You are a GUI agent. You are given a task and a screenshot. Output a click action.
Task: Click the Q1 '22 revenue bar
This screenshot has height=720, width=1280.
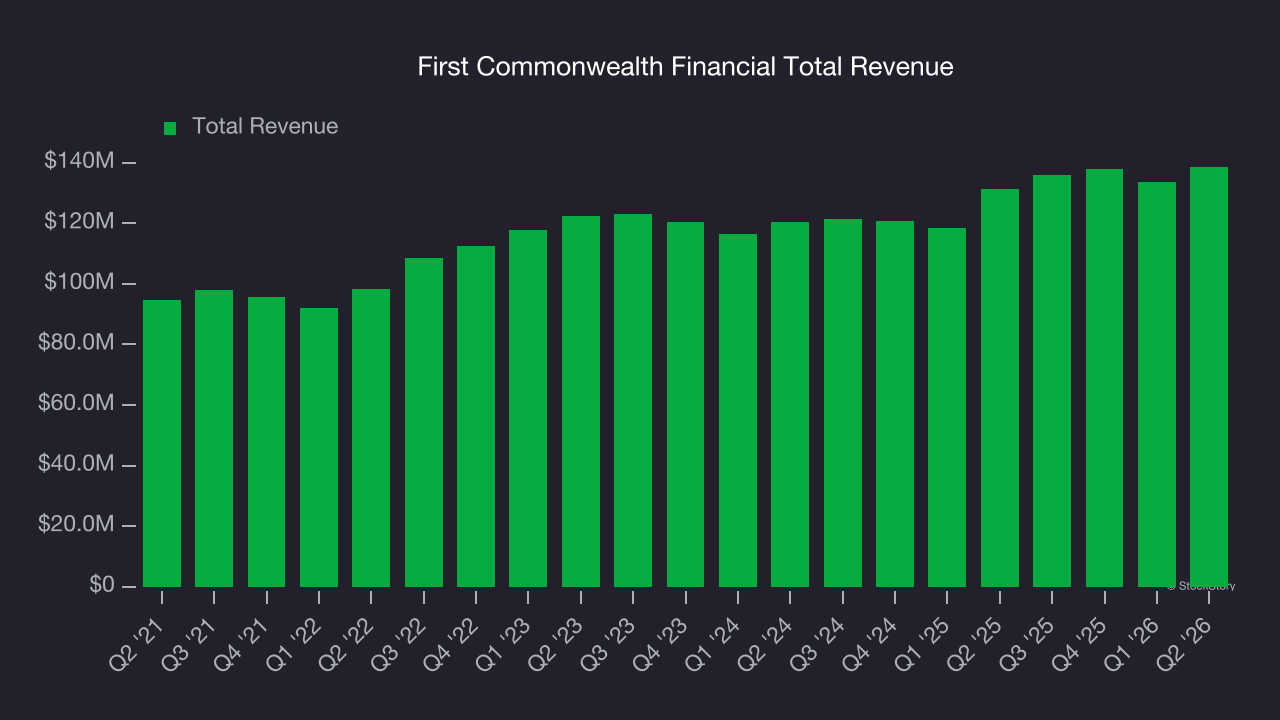[319, 447]
